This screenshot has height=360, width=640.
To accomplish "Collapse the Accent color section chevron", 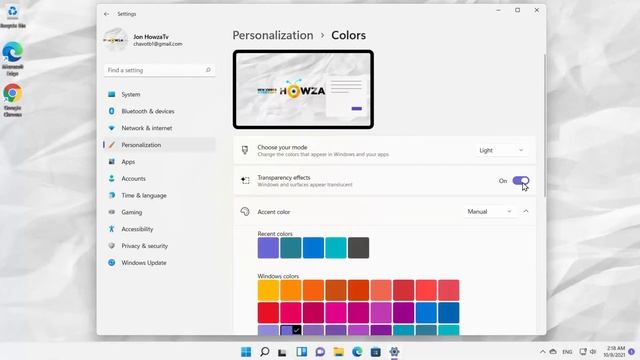I will (526, 211).
